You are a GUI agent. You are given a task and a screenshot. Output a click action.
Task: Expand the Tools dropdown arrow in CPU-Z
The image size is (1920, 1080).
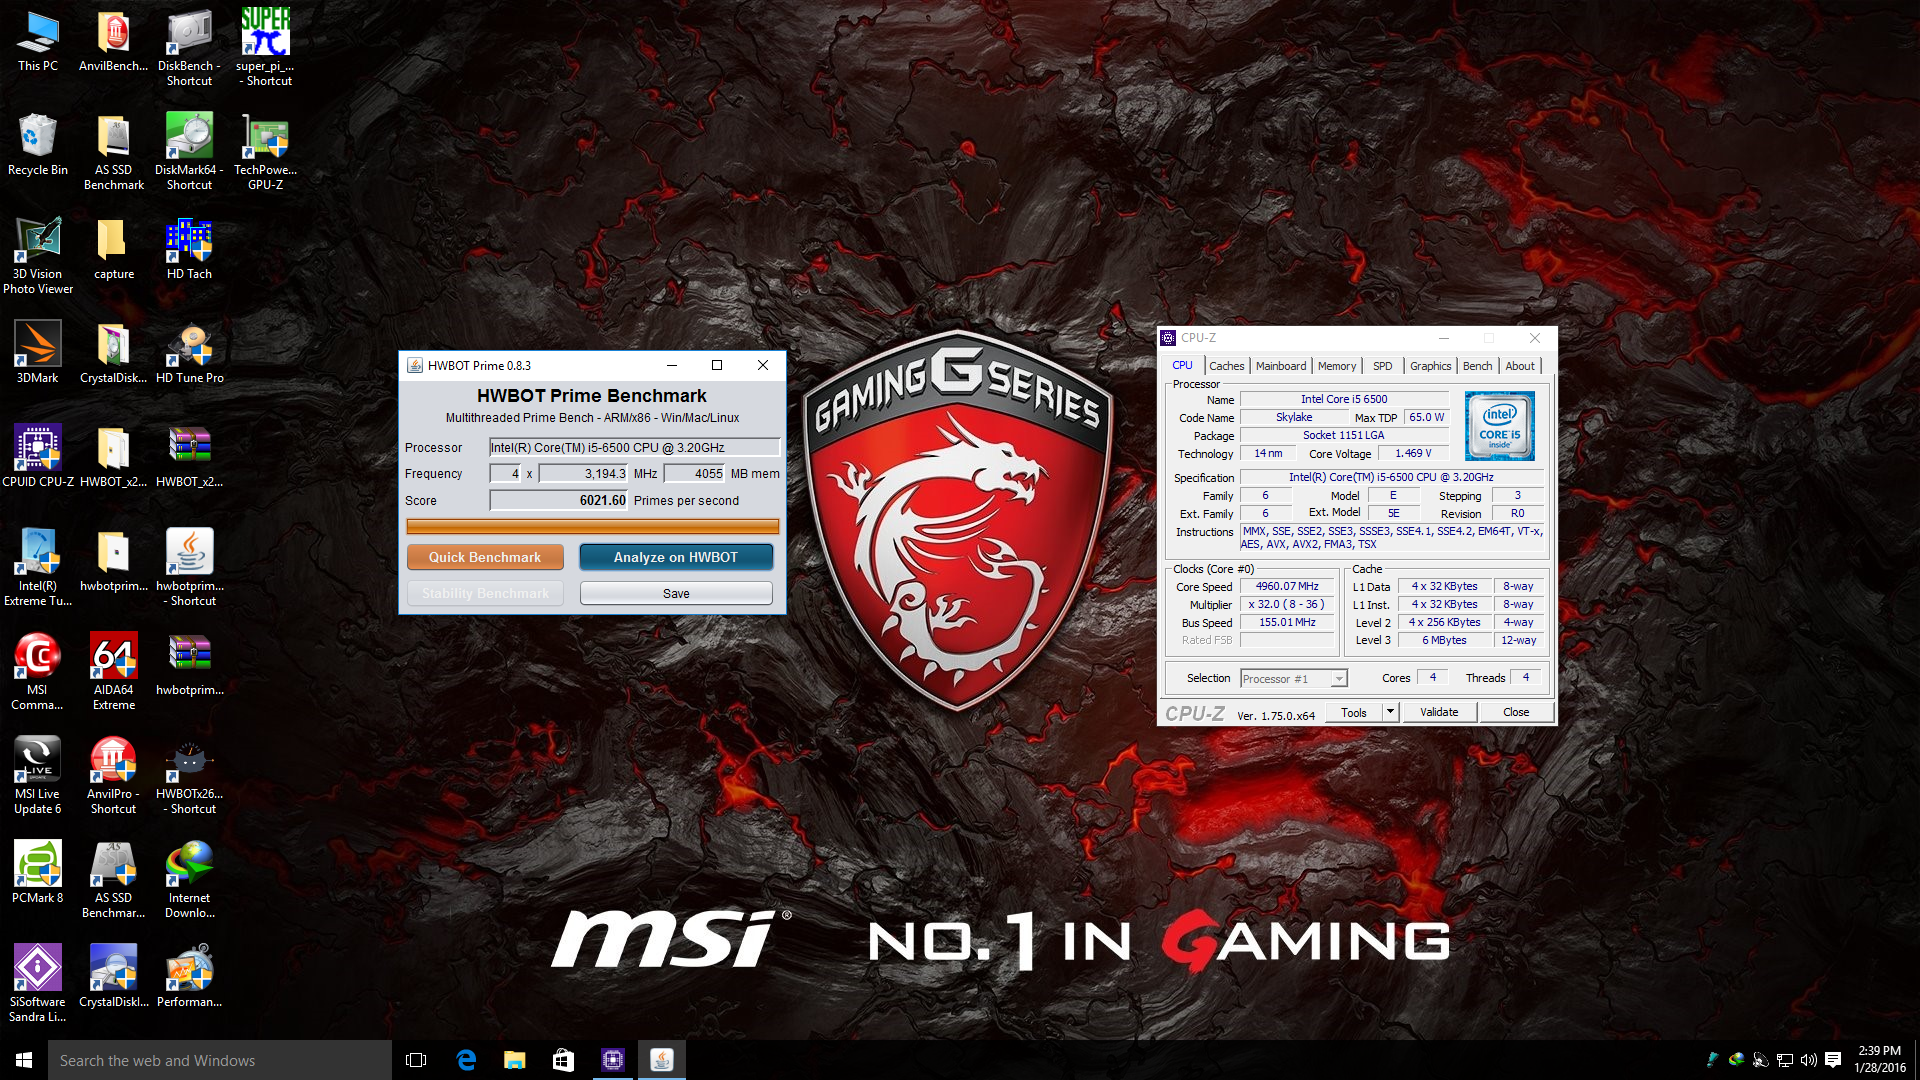[1390, 712]
